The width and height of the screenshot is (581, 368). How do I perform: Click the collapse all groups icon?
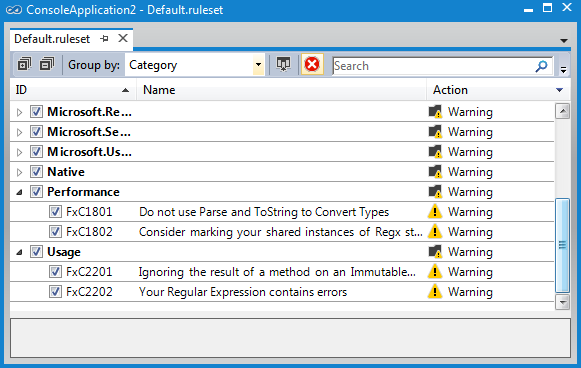coord(47,64)
